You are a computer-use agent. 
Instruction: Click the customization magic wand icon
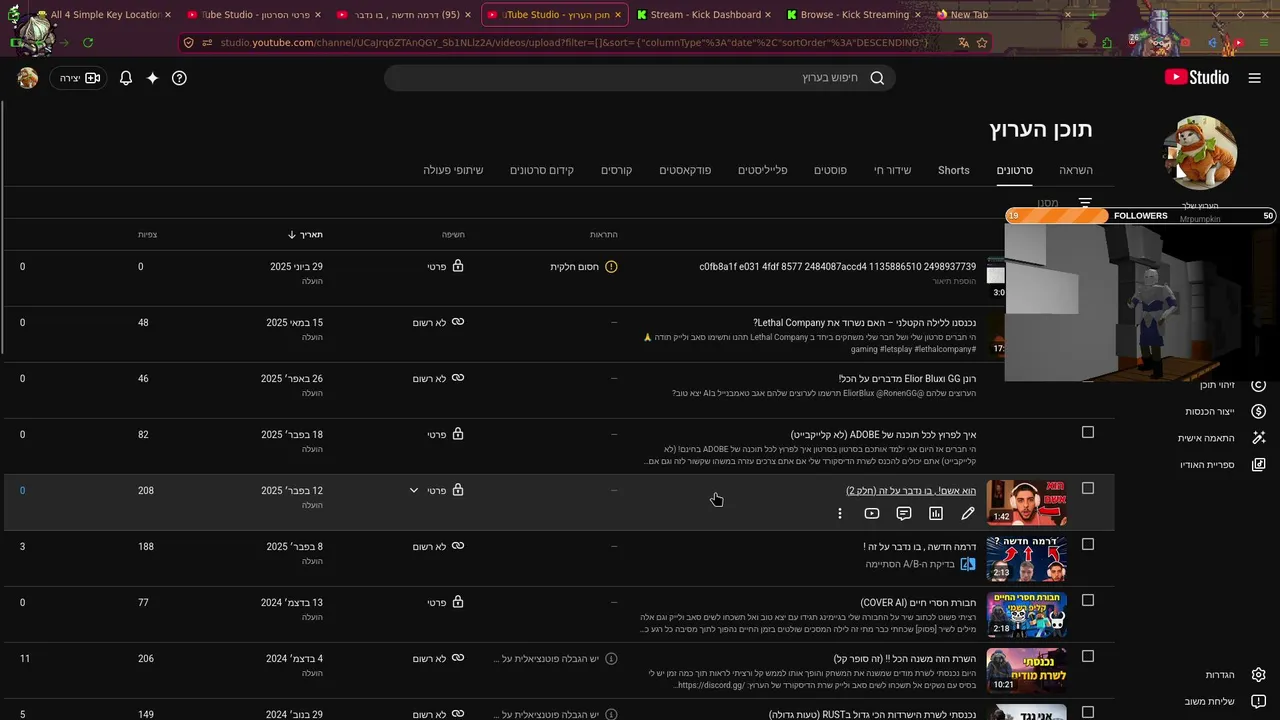[x=1259, y=438]
